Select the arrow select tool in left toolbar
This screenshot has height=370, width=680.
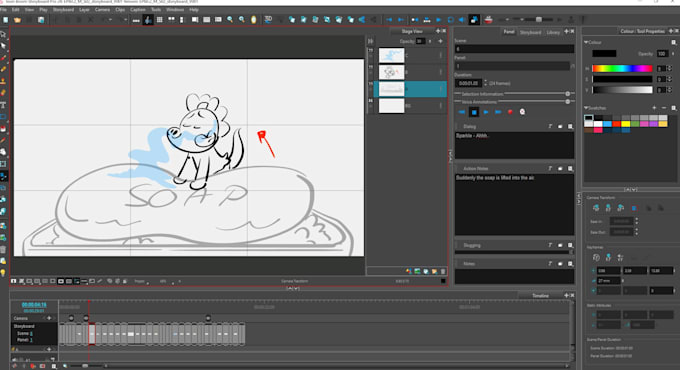click(x=3, y=46)
